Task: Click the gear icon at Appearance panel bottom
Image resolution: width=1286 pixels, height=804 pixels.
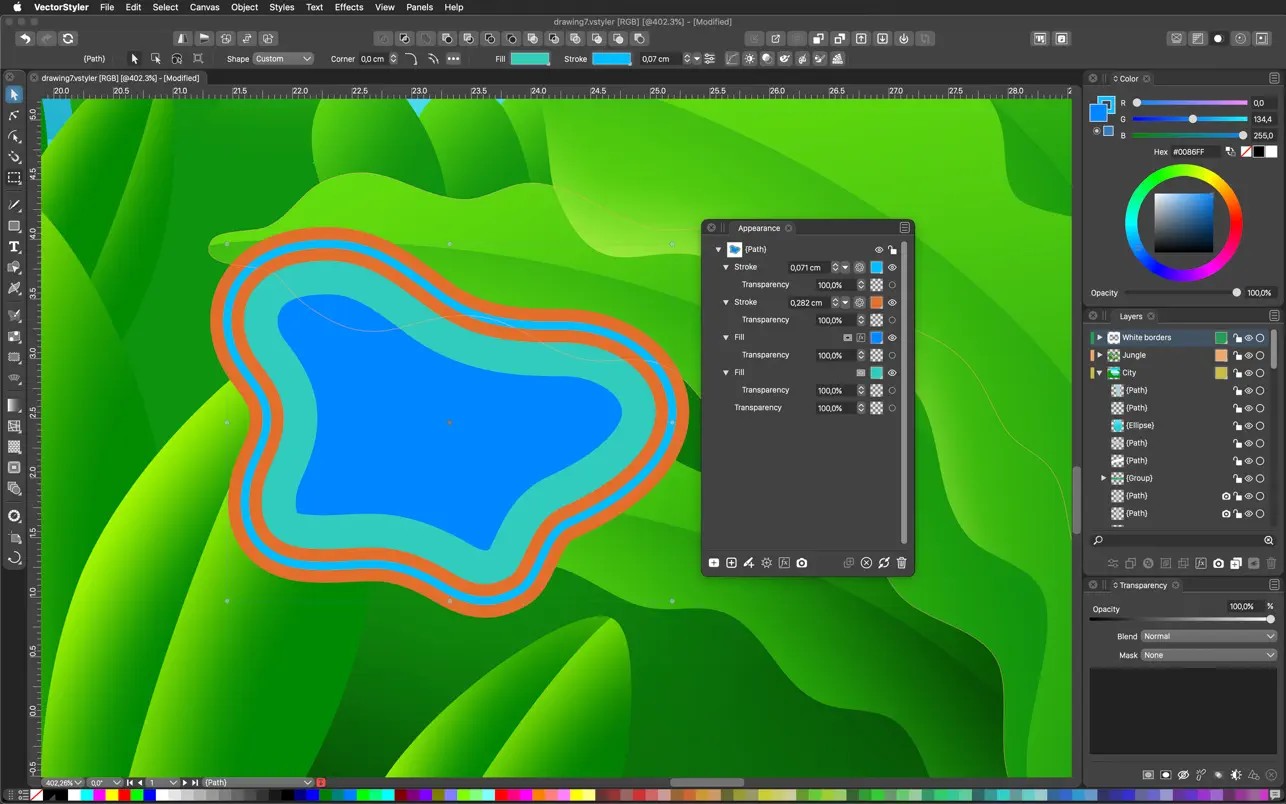Action: click(767, 563)
